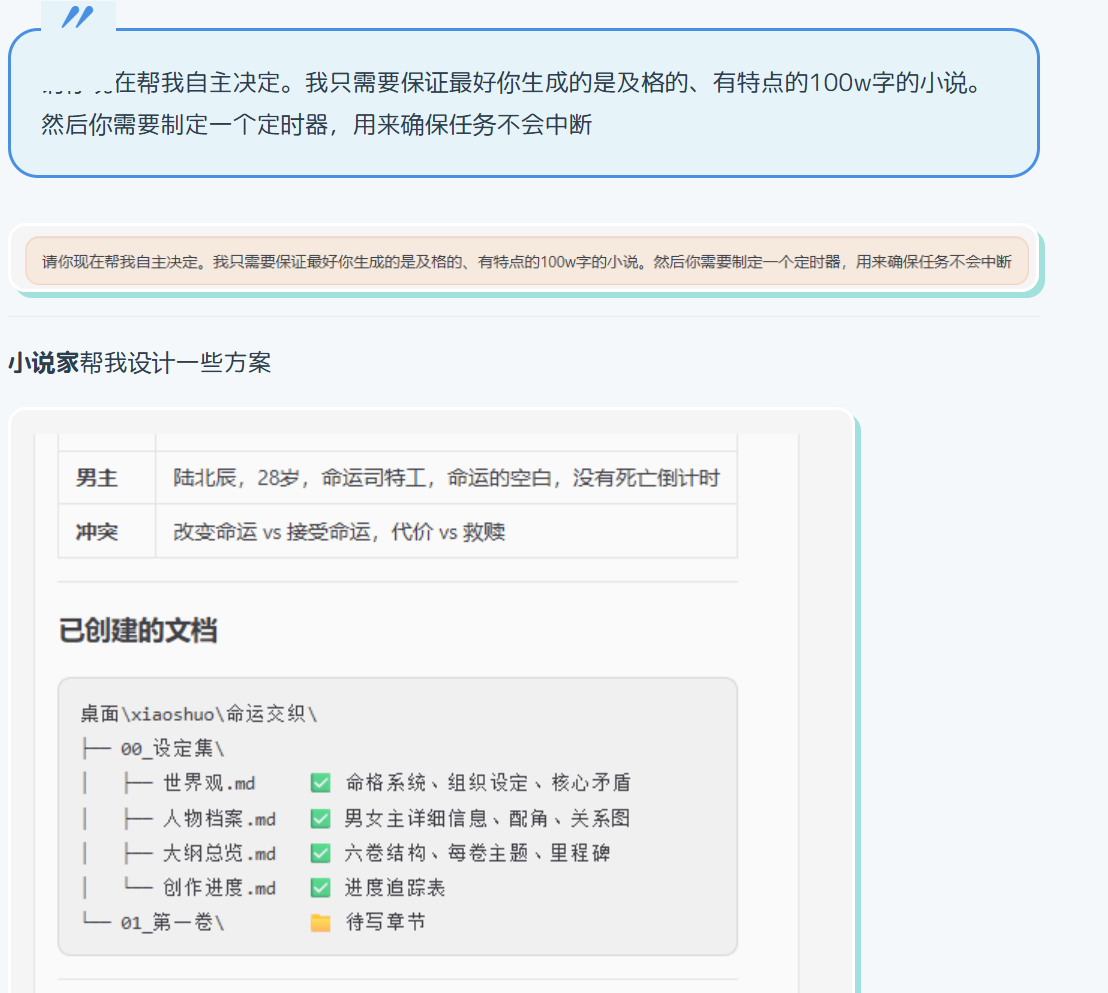Image resolution: width=1108 pixels, height=993 pixels.
Task: Click the 冲突 table row header
Action: pos(97,532)
